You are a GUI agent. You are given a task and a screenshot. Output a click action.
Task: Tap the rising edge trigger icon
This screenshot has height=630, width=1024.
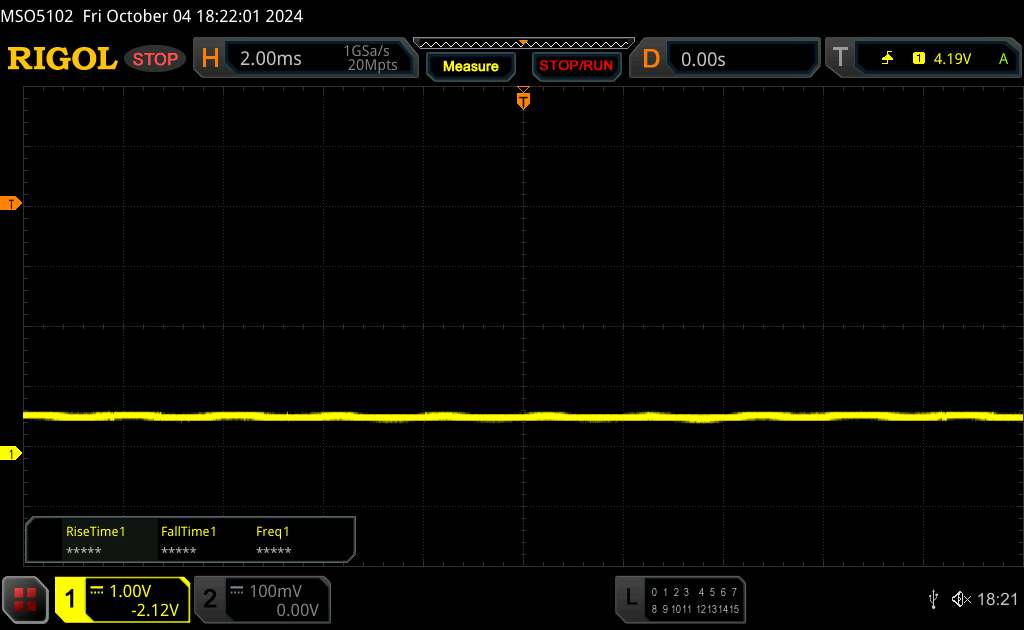pos(887,59)
